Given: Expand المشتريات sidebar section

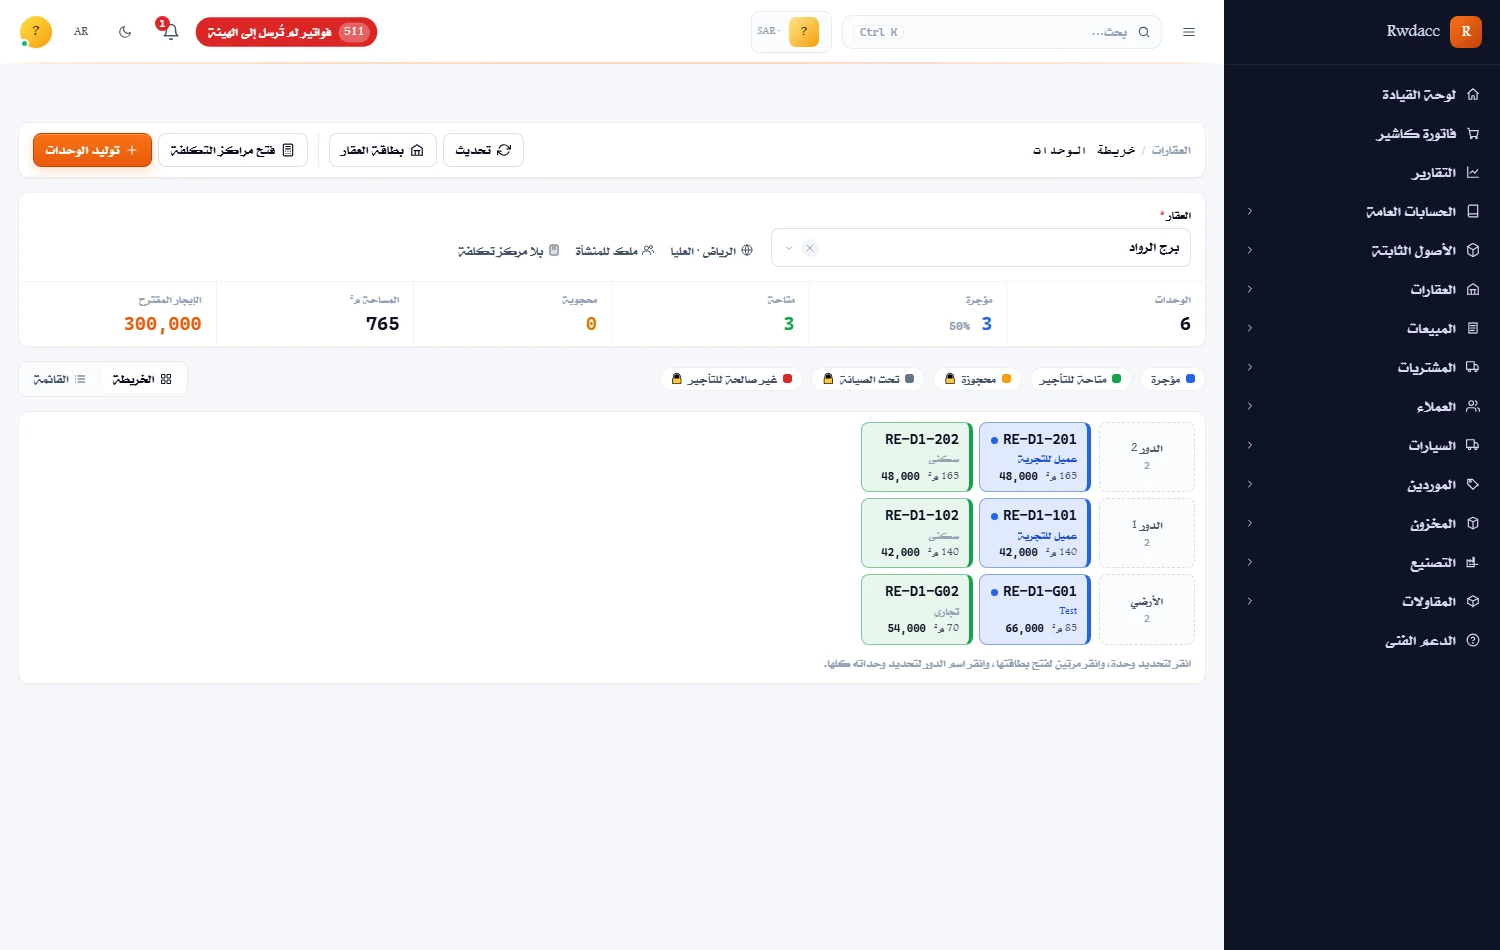Looking at the screenshot, I should click(x=1362, y=368).
